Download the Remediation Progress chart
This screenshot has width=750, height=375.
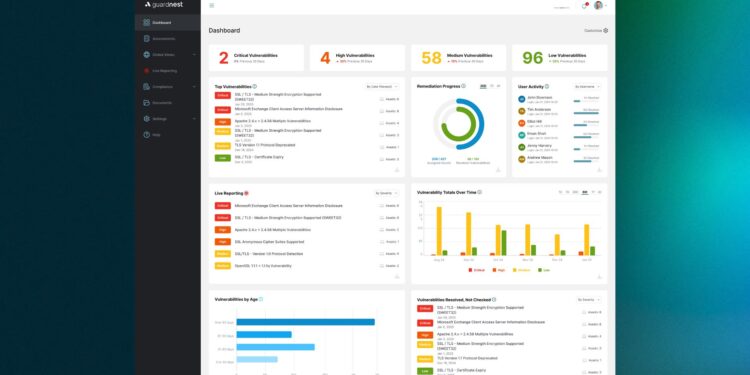498,170
